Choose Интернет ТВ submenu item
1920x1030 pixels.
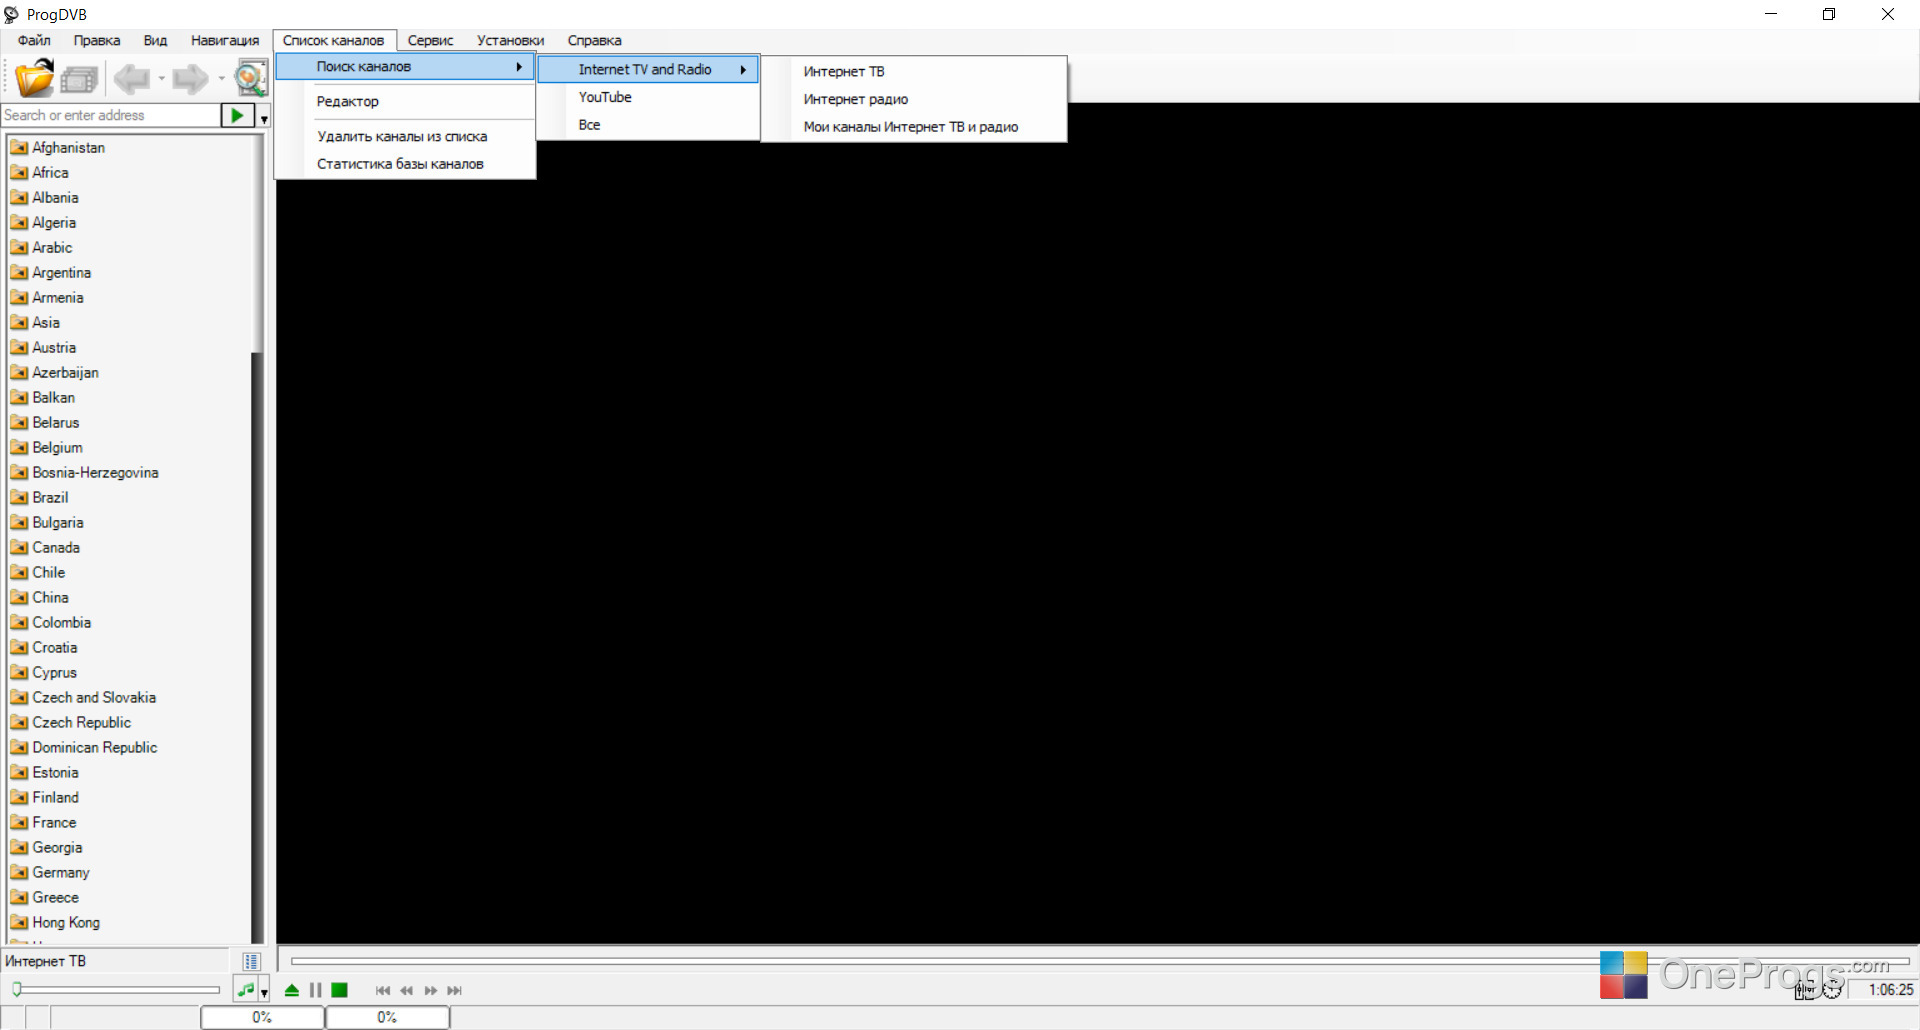(x=914, y=71)
